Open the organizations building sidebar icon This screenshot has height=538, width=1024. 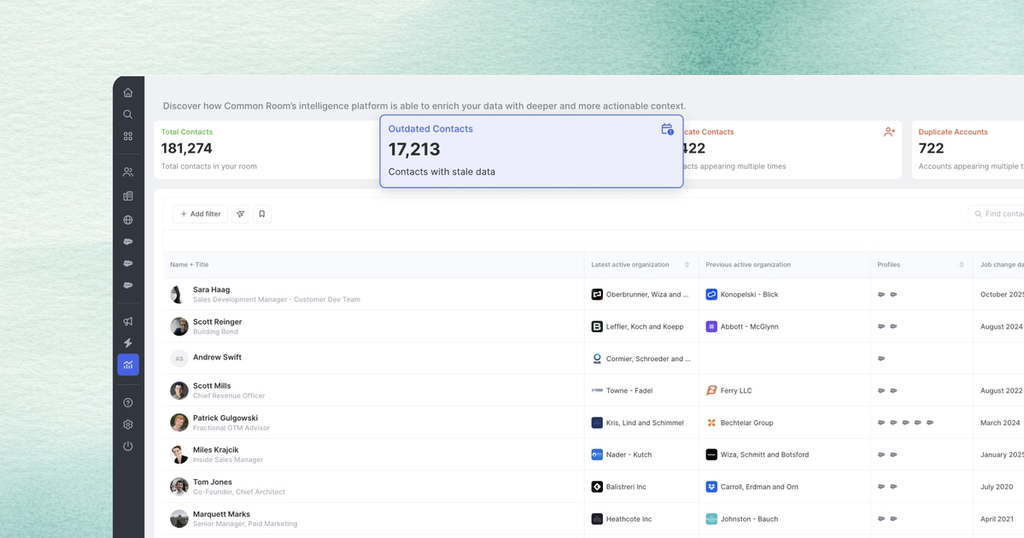(x=128, y=196)
